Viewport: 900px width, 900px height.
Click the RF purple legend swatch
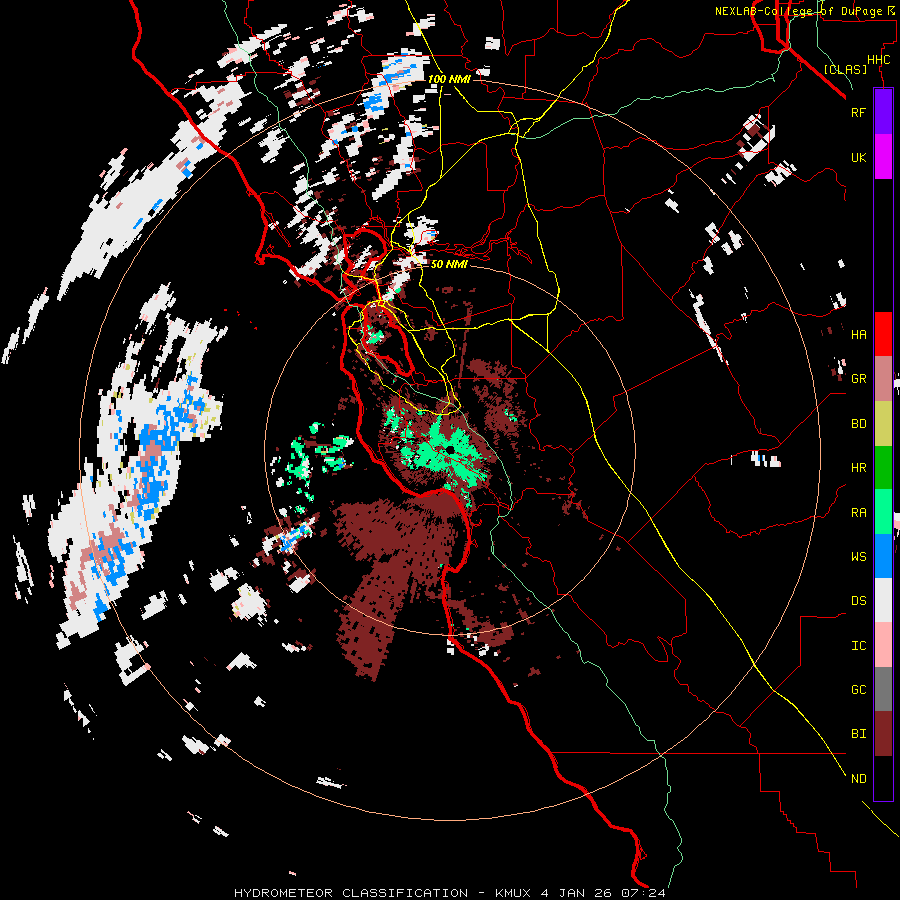pyautogui.click(x=883, y=112)
